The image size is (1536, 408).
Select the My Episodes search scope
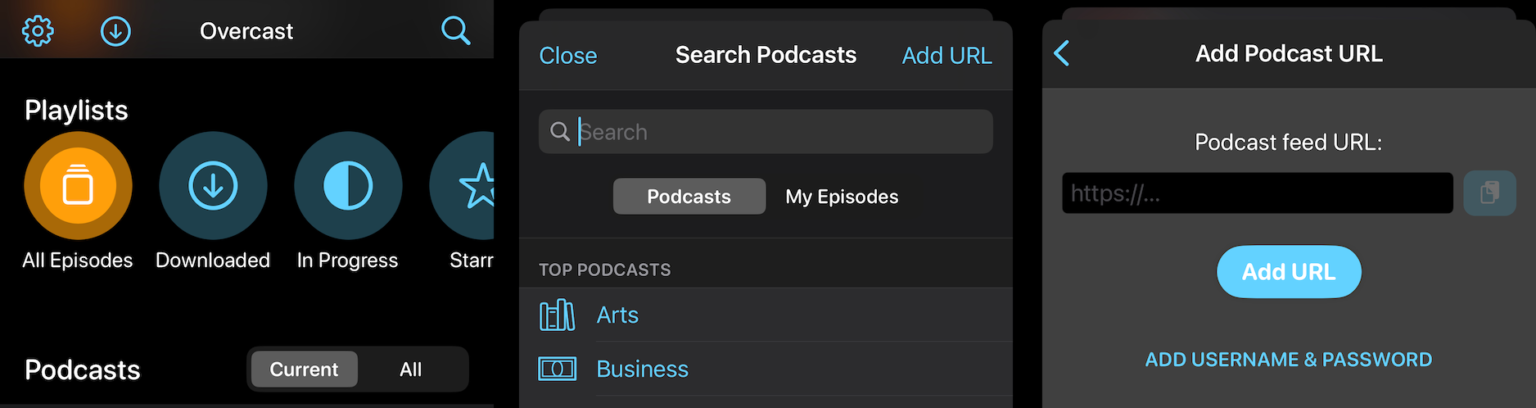tap(842, 197)
